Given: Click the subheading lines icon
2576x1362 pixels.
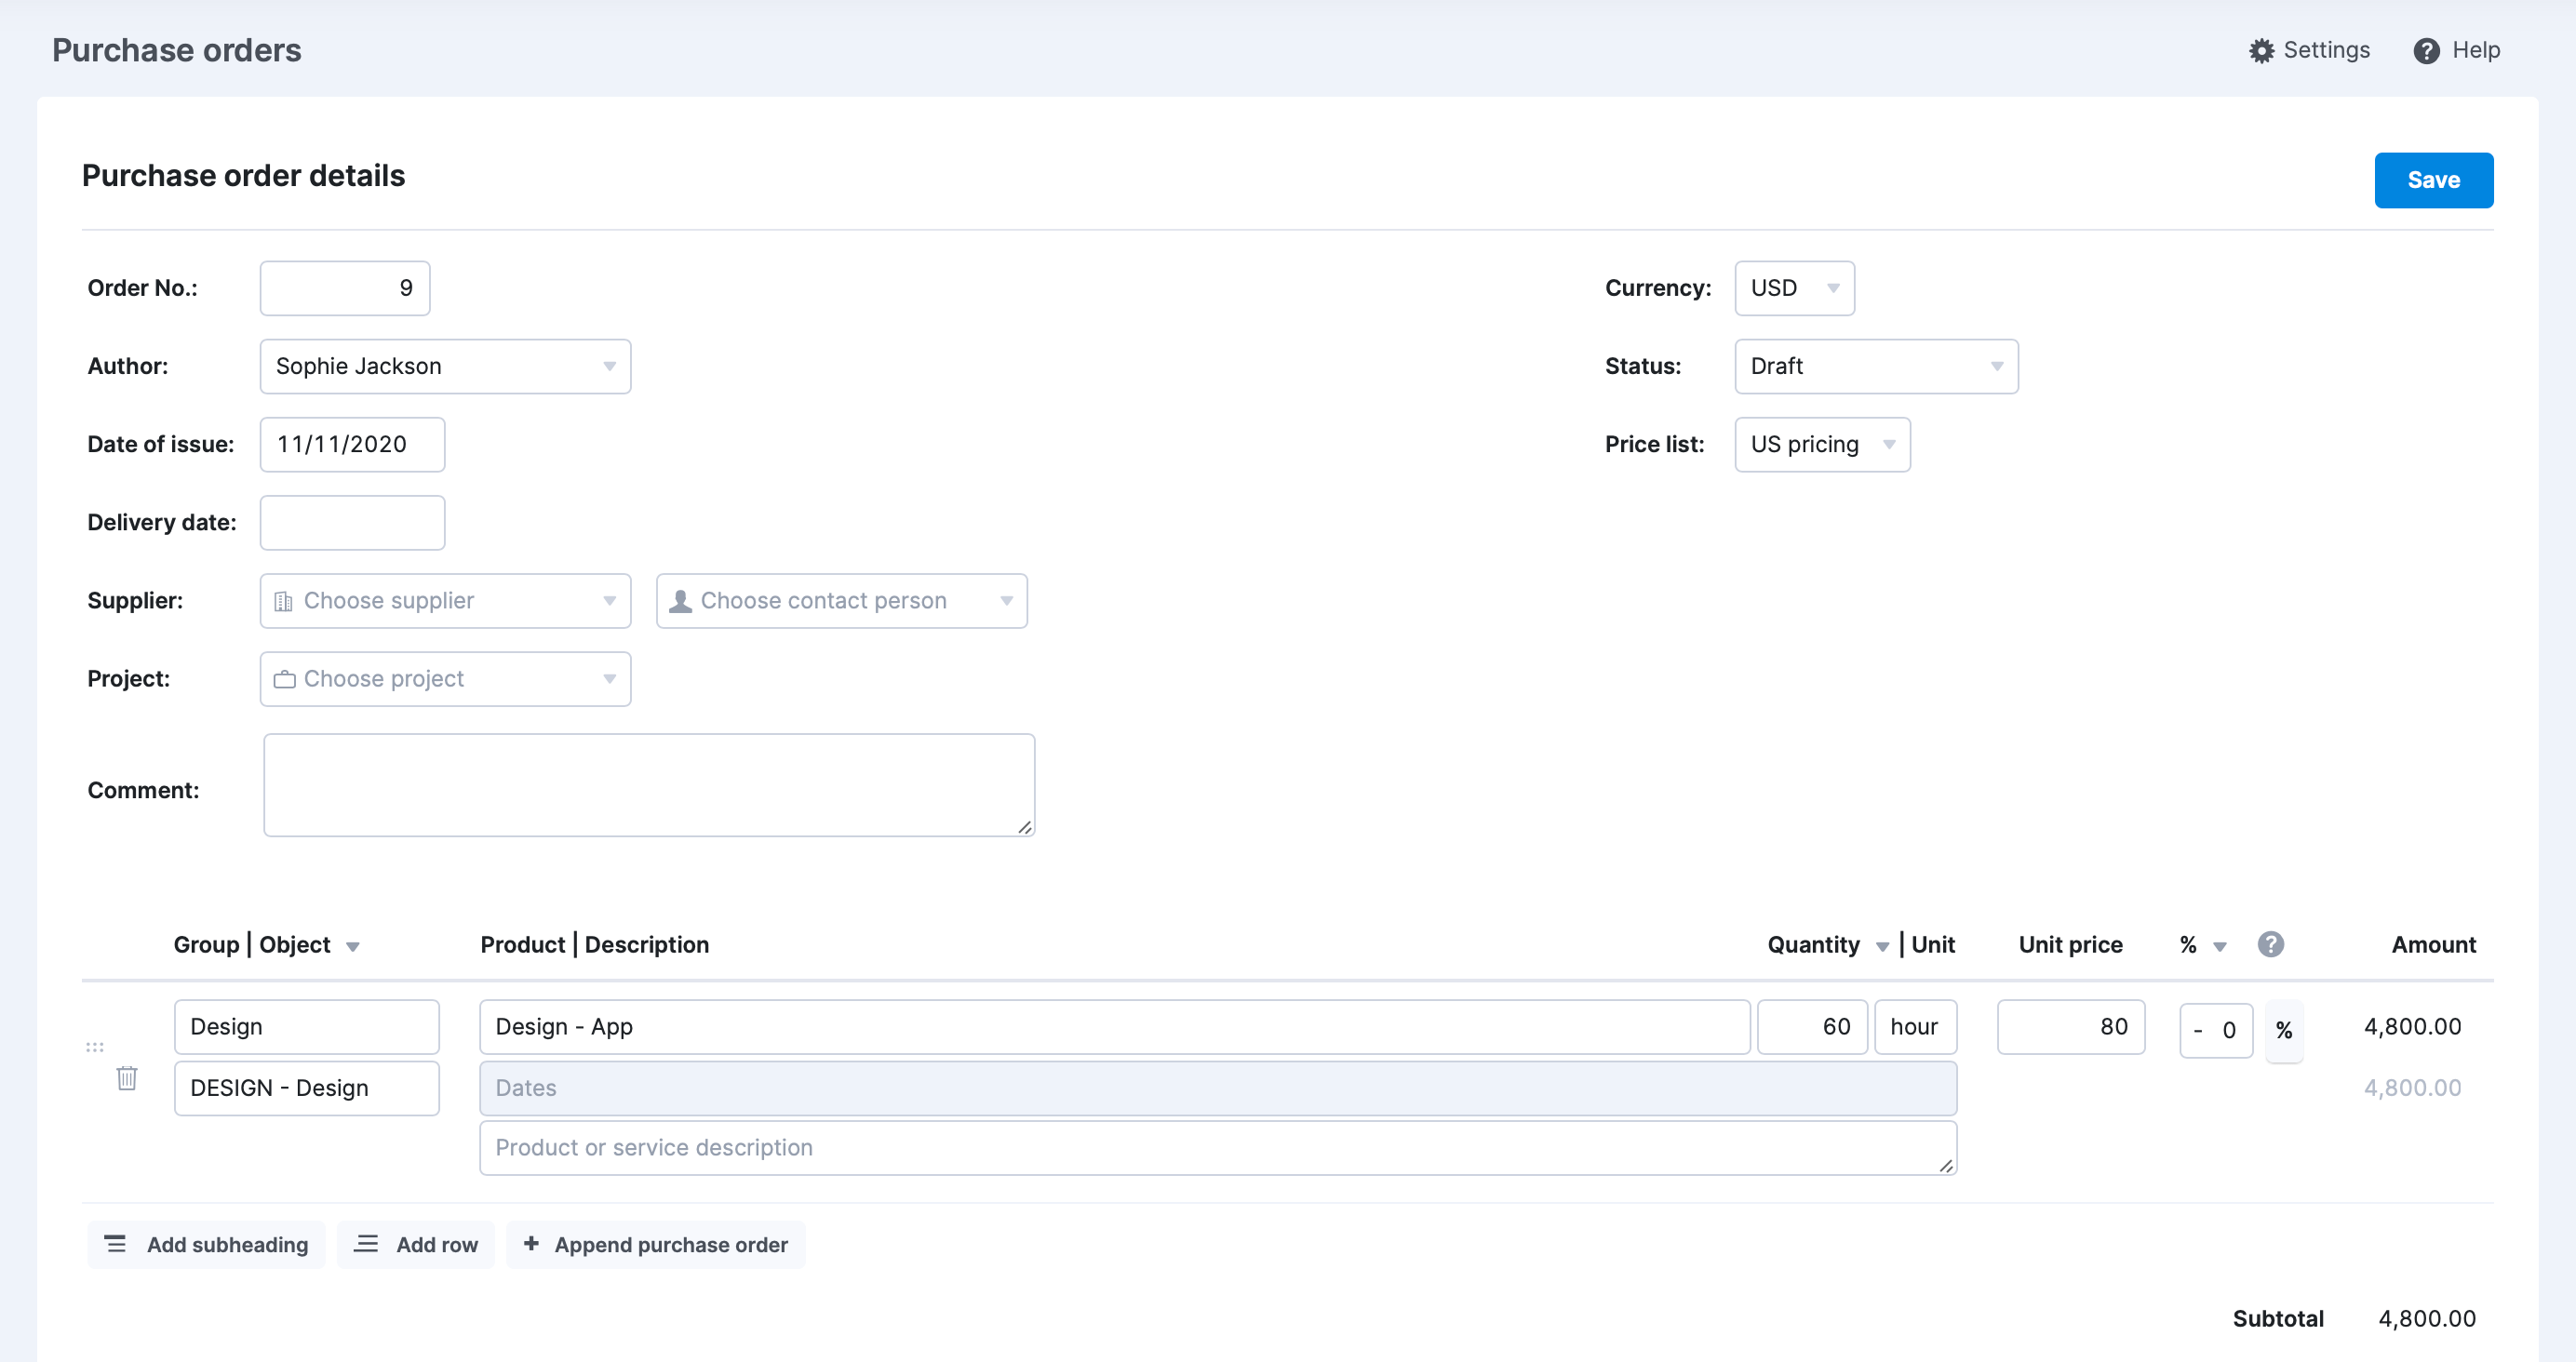Looking at the screenshot, I should point(116,1244).
